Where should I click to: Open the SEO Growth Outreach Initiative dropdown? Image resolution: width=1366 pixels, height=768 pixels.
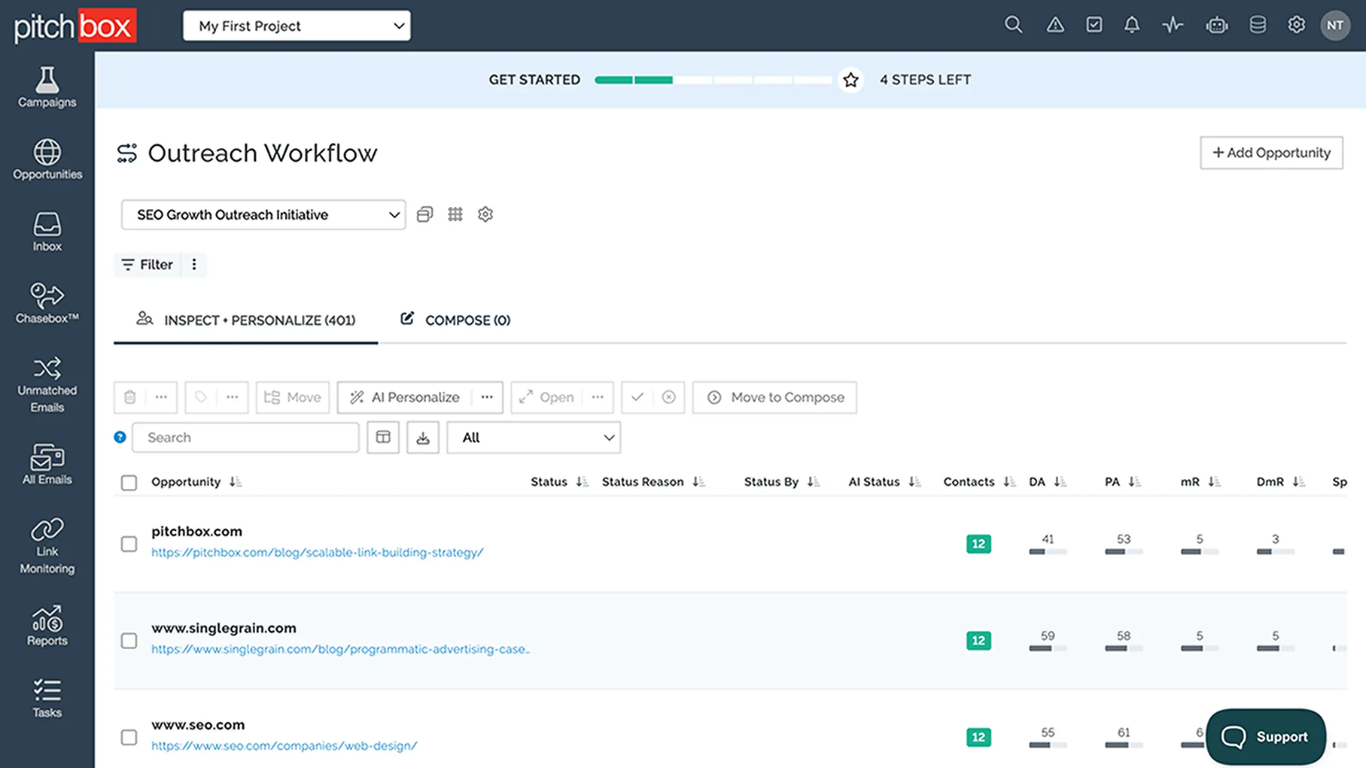coord(263,215)
